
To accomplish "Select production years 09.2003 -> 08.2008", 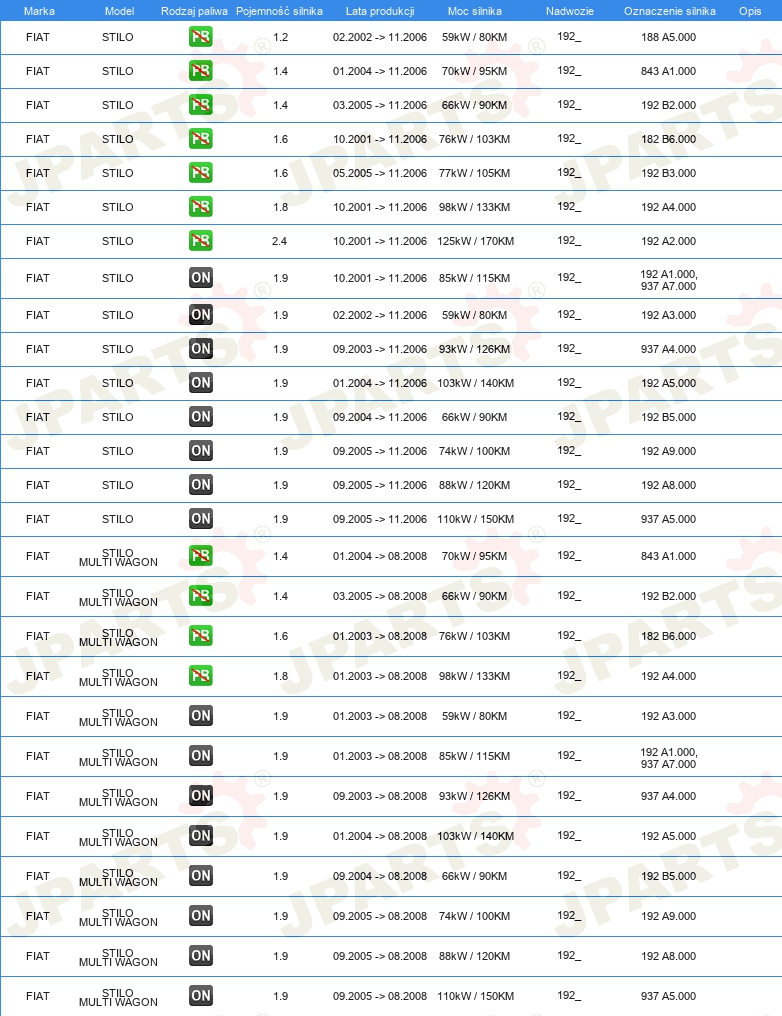I will pyautogui.click(x=380, y=796).
